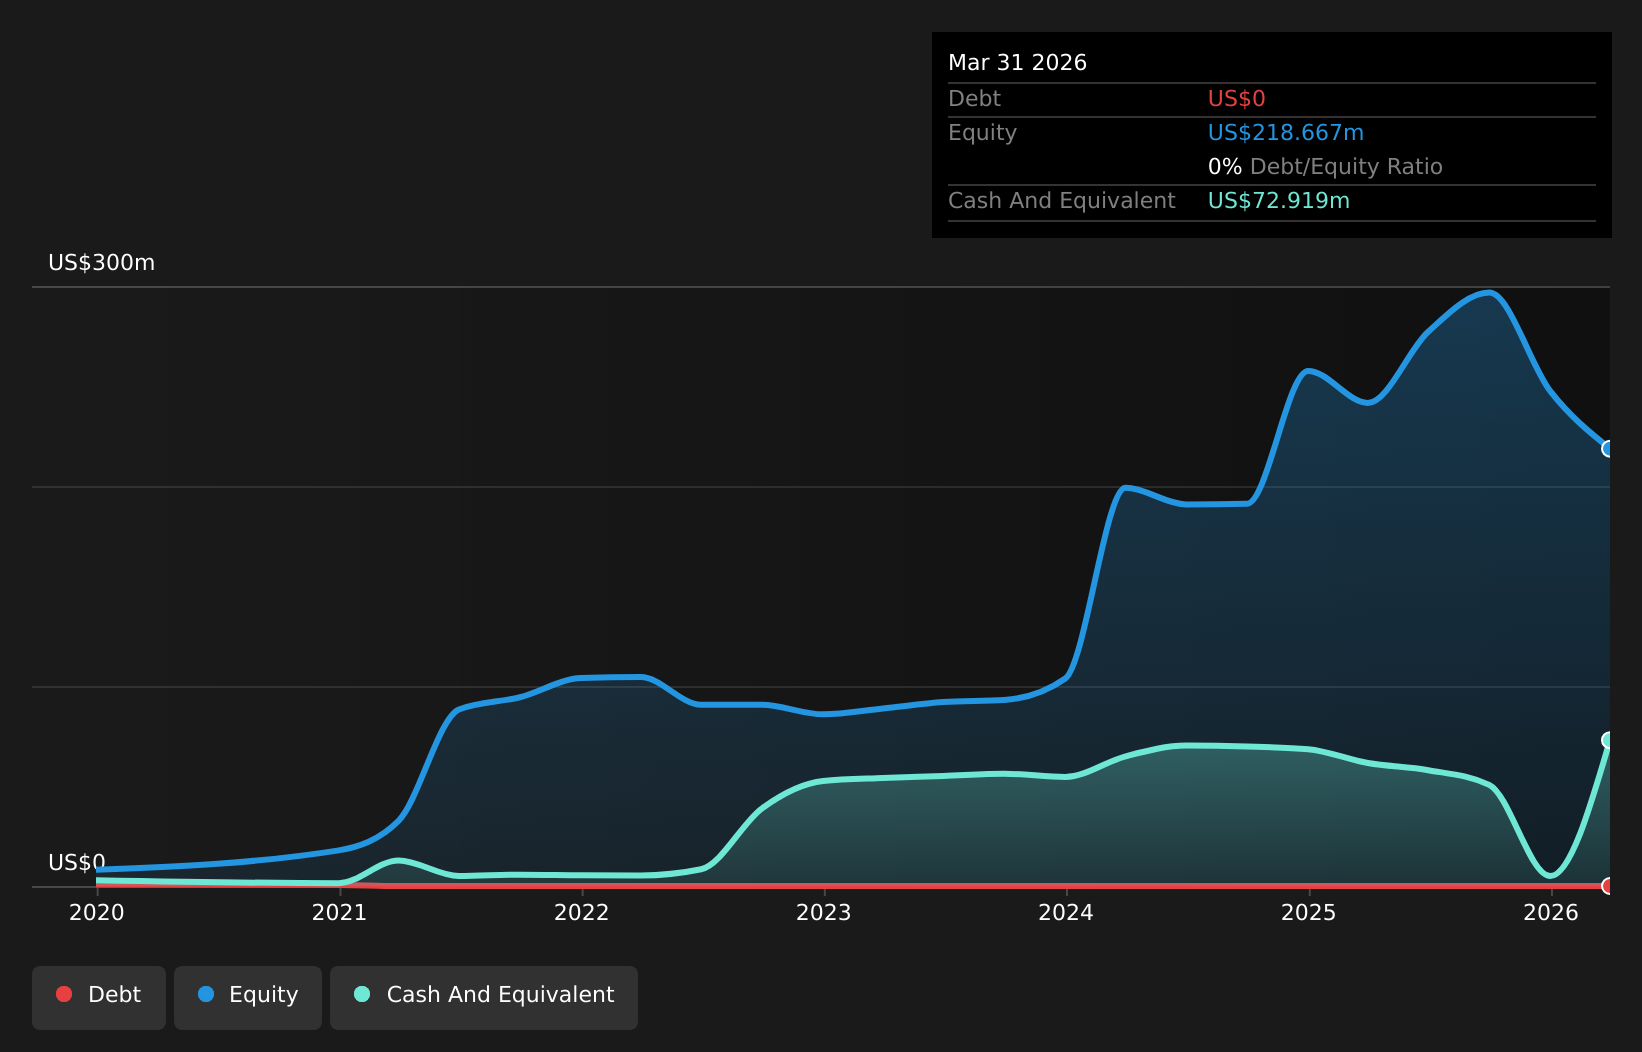This screenshot has width=1642, height=1052.
Task: Click the 2025 x-axis label
Action: (1309, 912)
